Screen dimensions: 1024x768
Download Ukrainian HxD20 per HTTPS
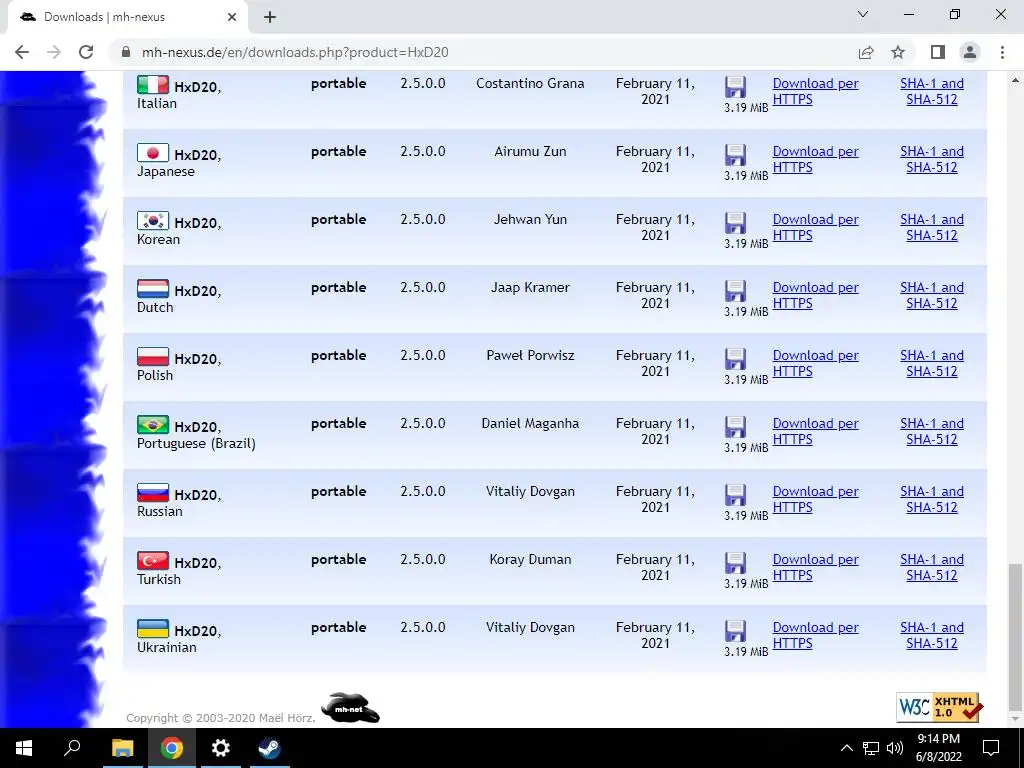(x=816, y=635)
